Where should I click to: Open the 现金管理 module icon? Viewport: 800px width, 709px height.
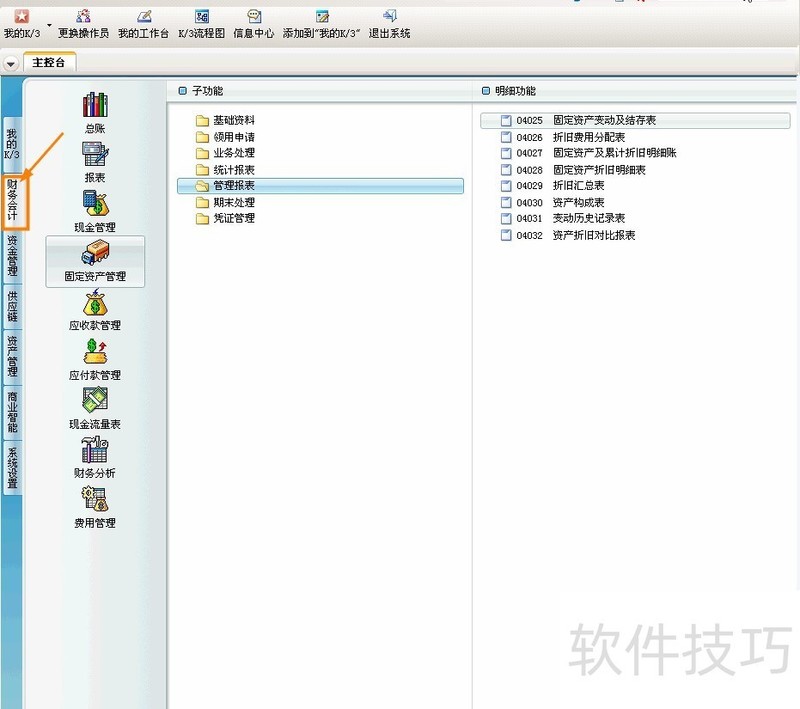tap(95, 211)
